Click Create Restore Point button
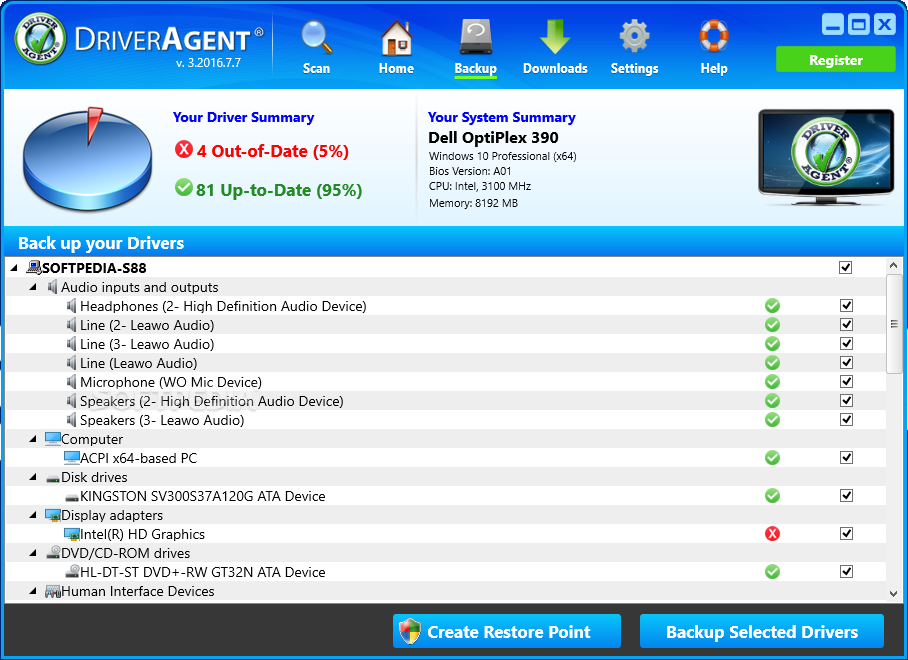 (507, 631)
